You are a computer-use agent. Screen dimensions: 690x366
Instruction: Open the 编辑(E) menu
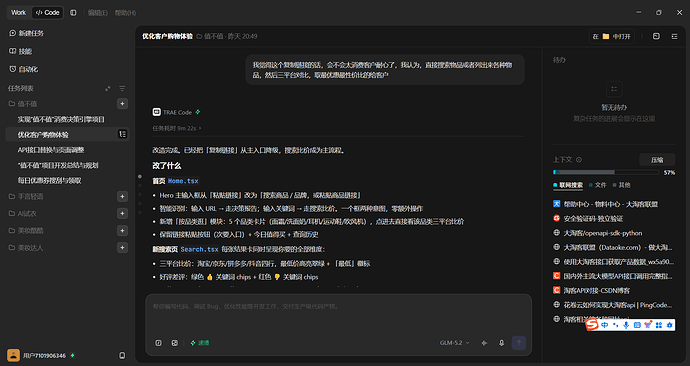pyautogui.click(x=97, y=13)
